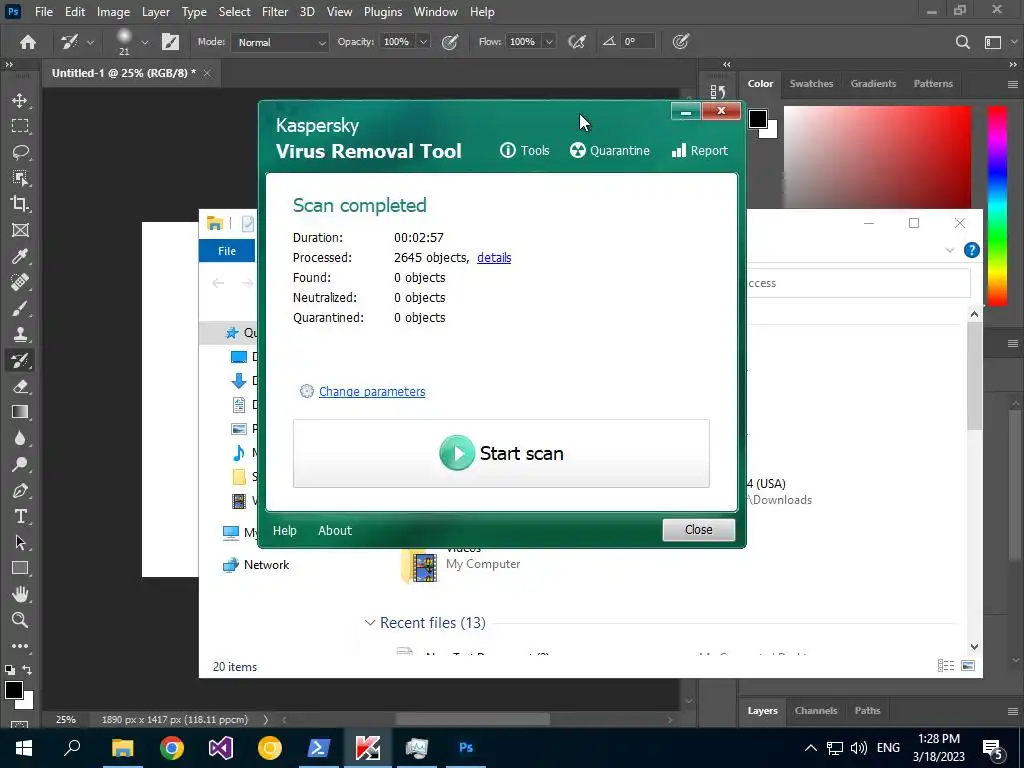This screenshot has width=1024, height=768.
Task: Pick a hue on the vertical hue slider
Action: tap(997, 206)
